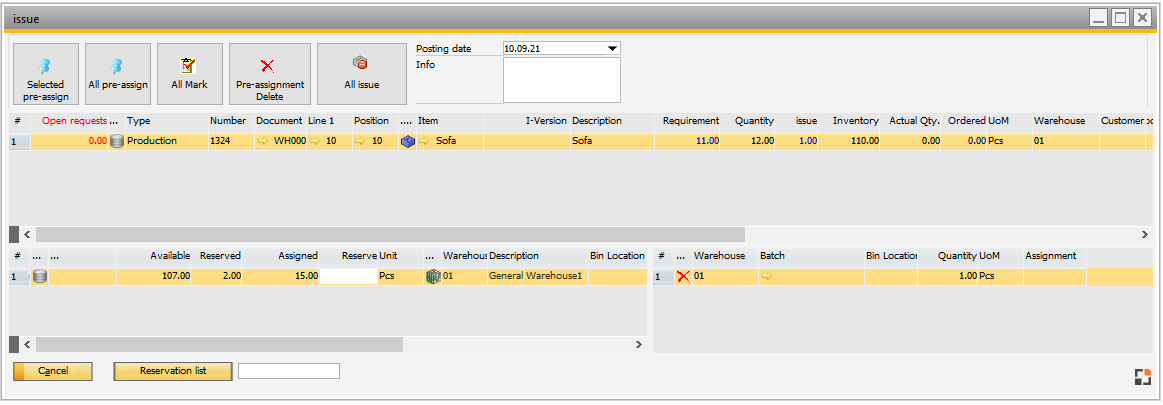Click the blue cube item icon
The image size is (1163, 405).
[407, 142]
